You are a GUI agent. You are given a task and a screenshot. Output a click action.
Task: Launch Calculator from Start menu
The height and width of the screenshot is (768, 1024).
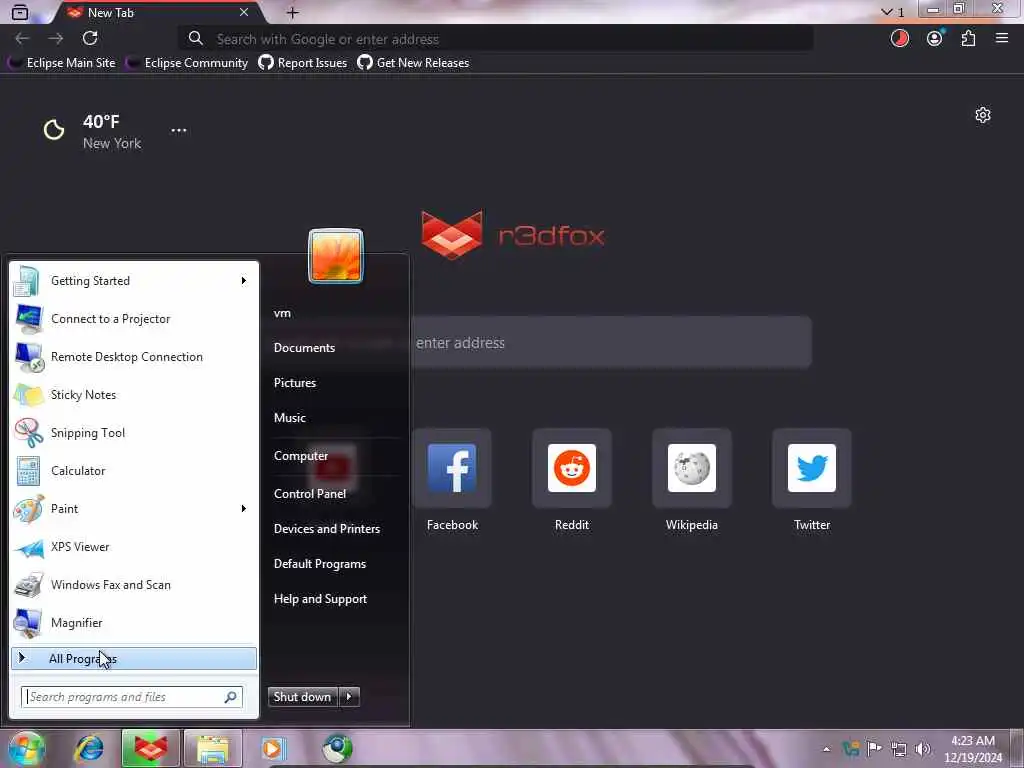tap(134, 470)
